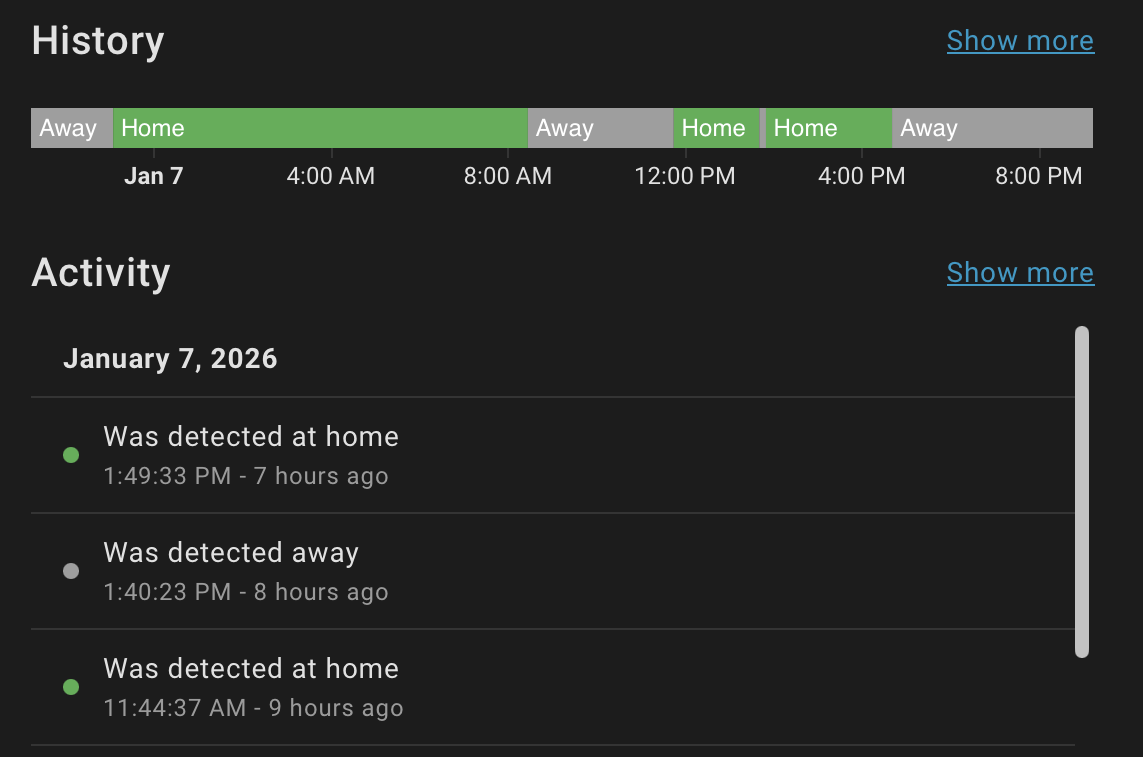Viewport: 1143px width, 757px height.
Task: Open the 11:44:37 AM detected at home entry
Action: [253, 687]
